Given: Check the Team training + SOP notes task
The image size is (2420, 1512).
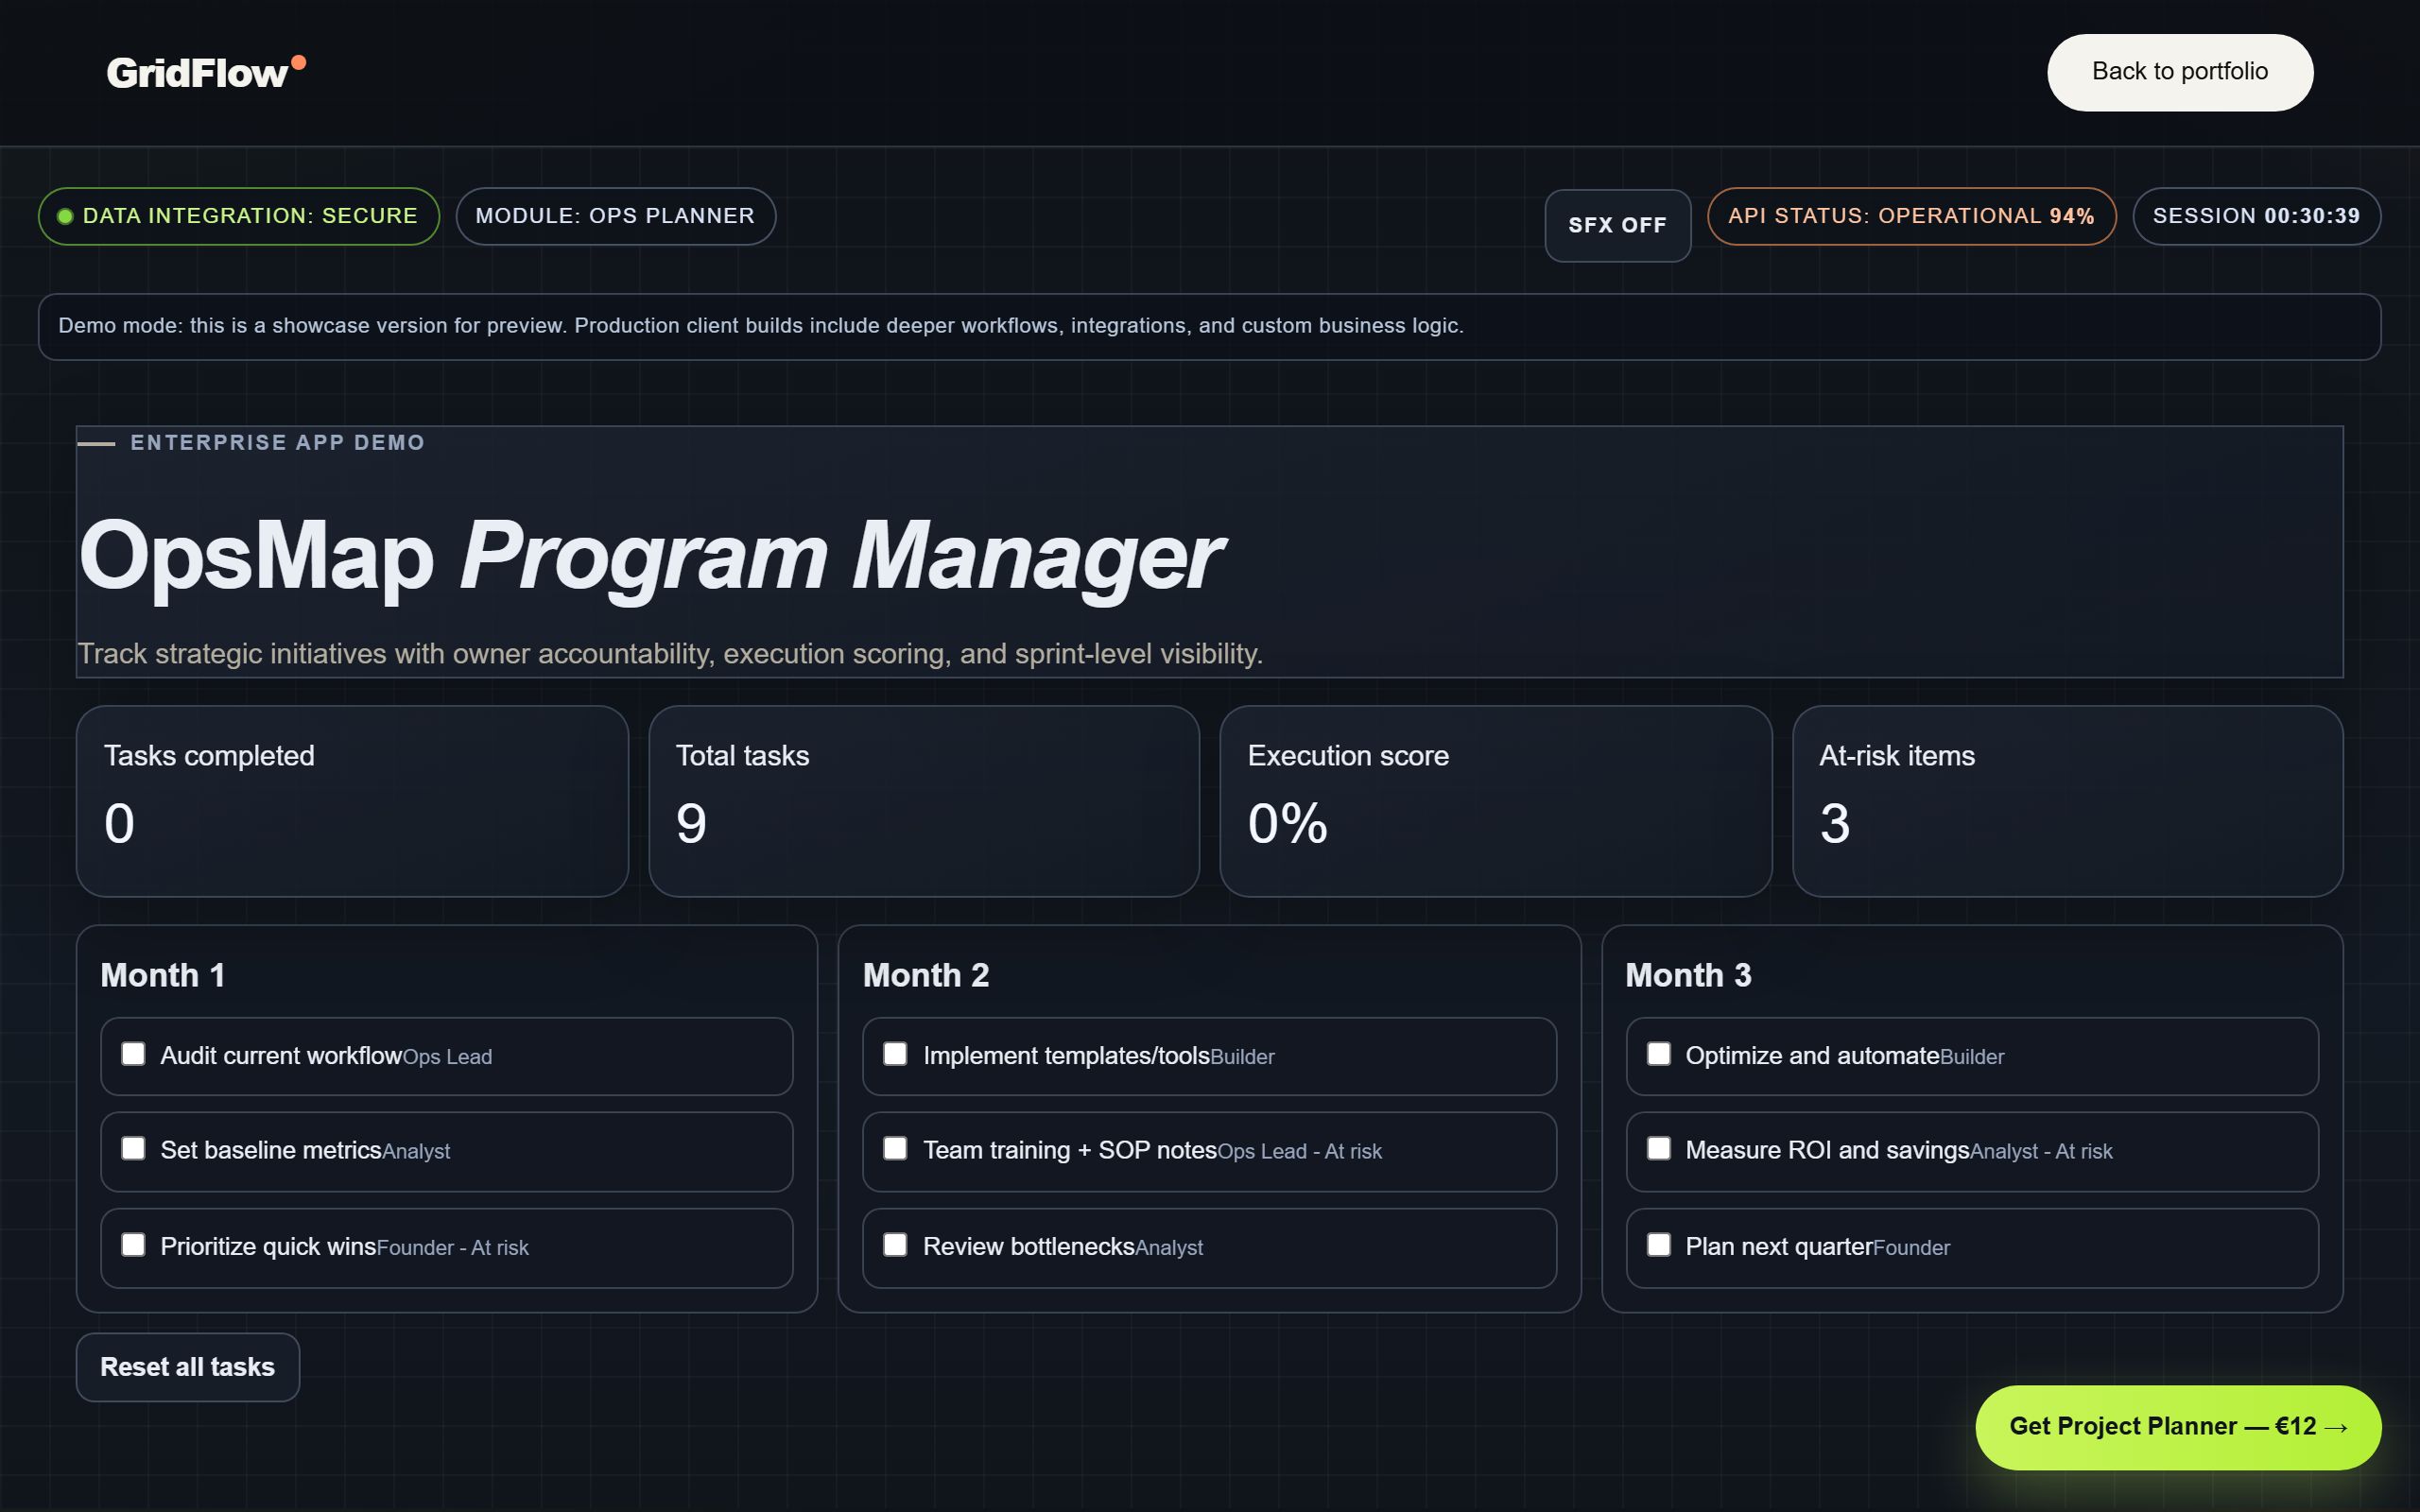Looking at the screenshot, I should click(x=895, y=1148).
